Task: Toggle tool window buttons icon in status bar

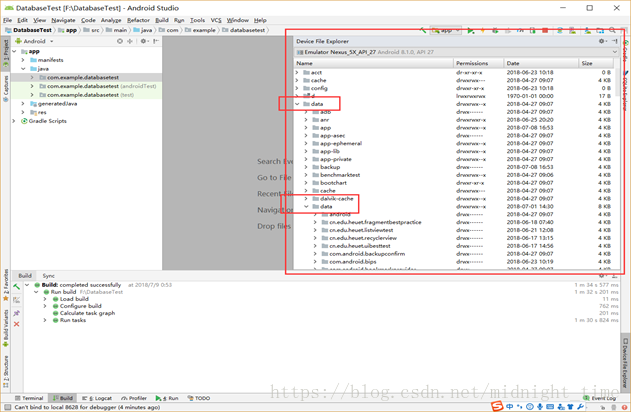Action: click(7, 407)
